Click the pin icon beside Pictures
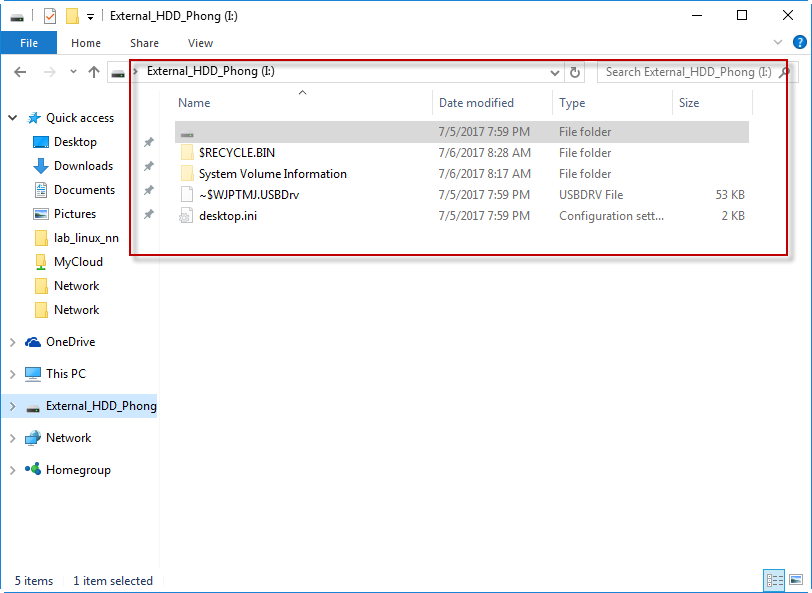The image size is (812, 593). tap(149, 214)
